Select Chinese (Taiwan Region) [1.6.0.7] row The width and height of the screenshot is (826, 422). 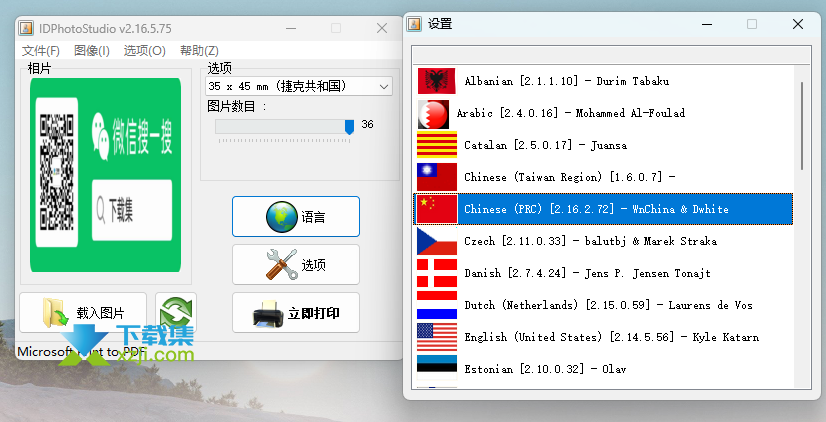pyautogui.click(x=603, y=177)
